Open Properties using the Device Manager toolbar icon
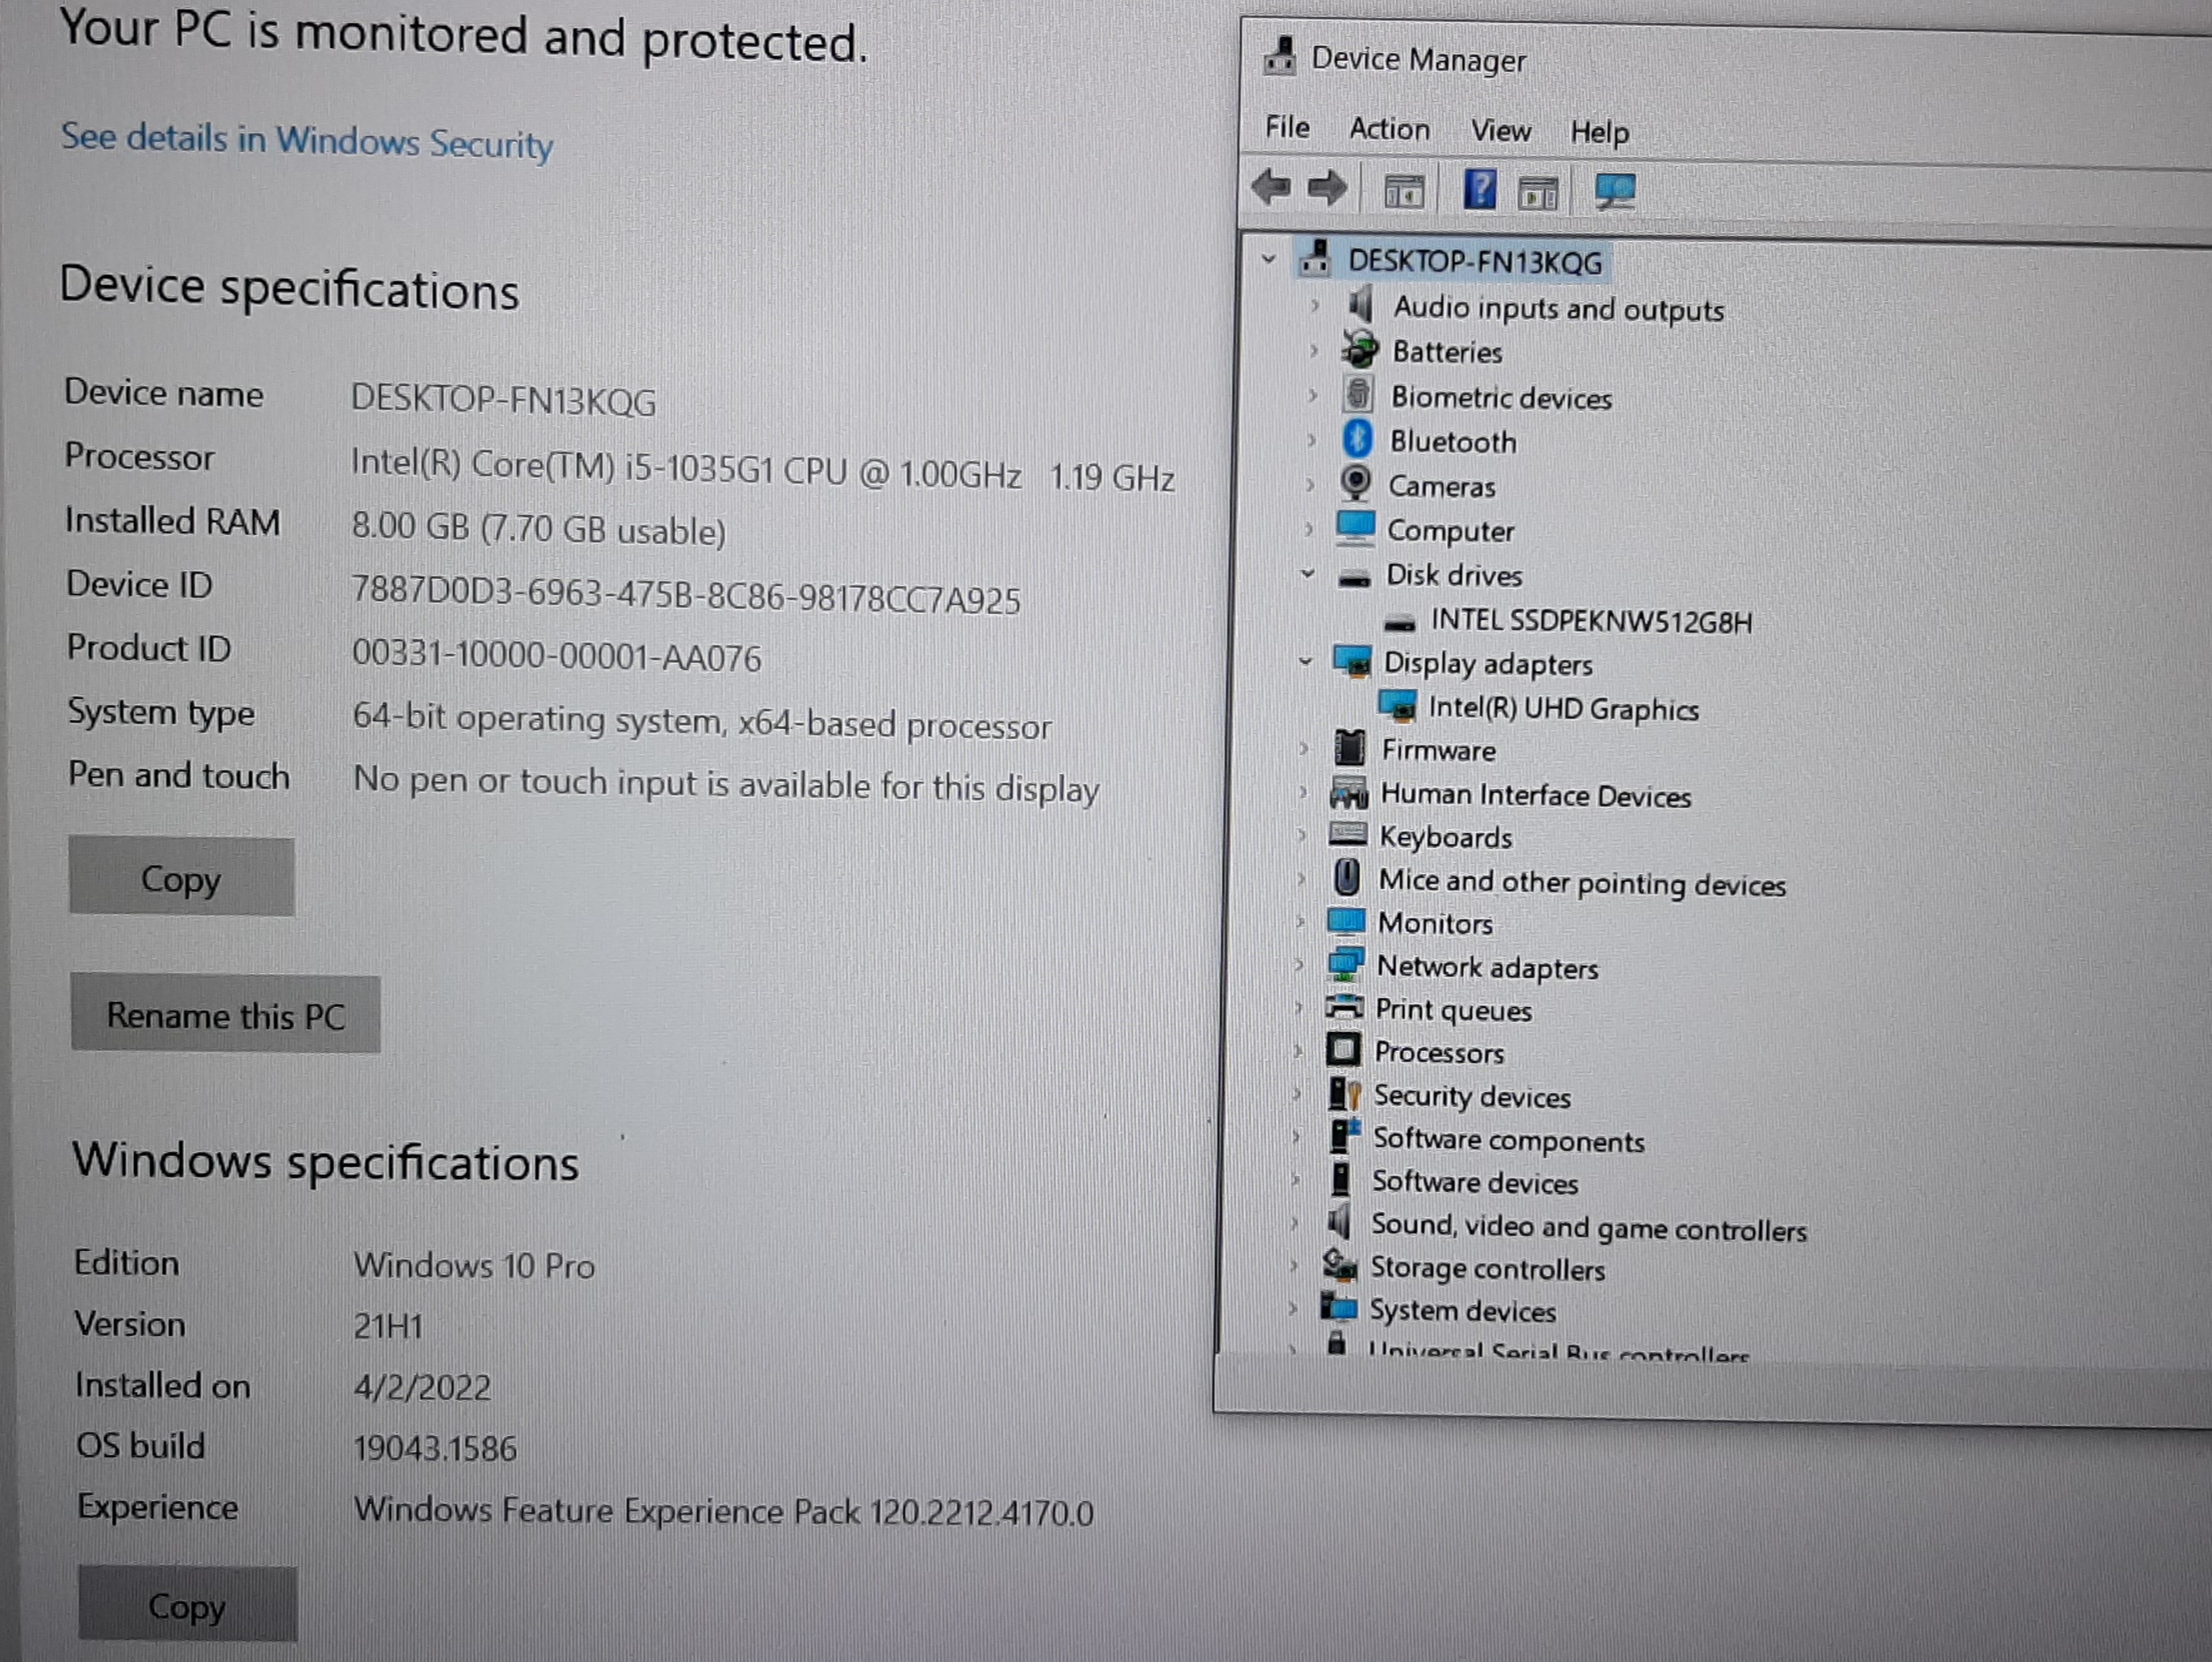Viewport: 2212px width, 1662px height. point(1405,190)
